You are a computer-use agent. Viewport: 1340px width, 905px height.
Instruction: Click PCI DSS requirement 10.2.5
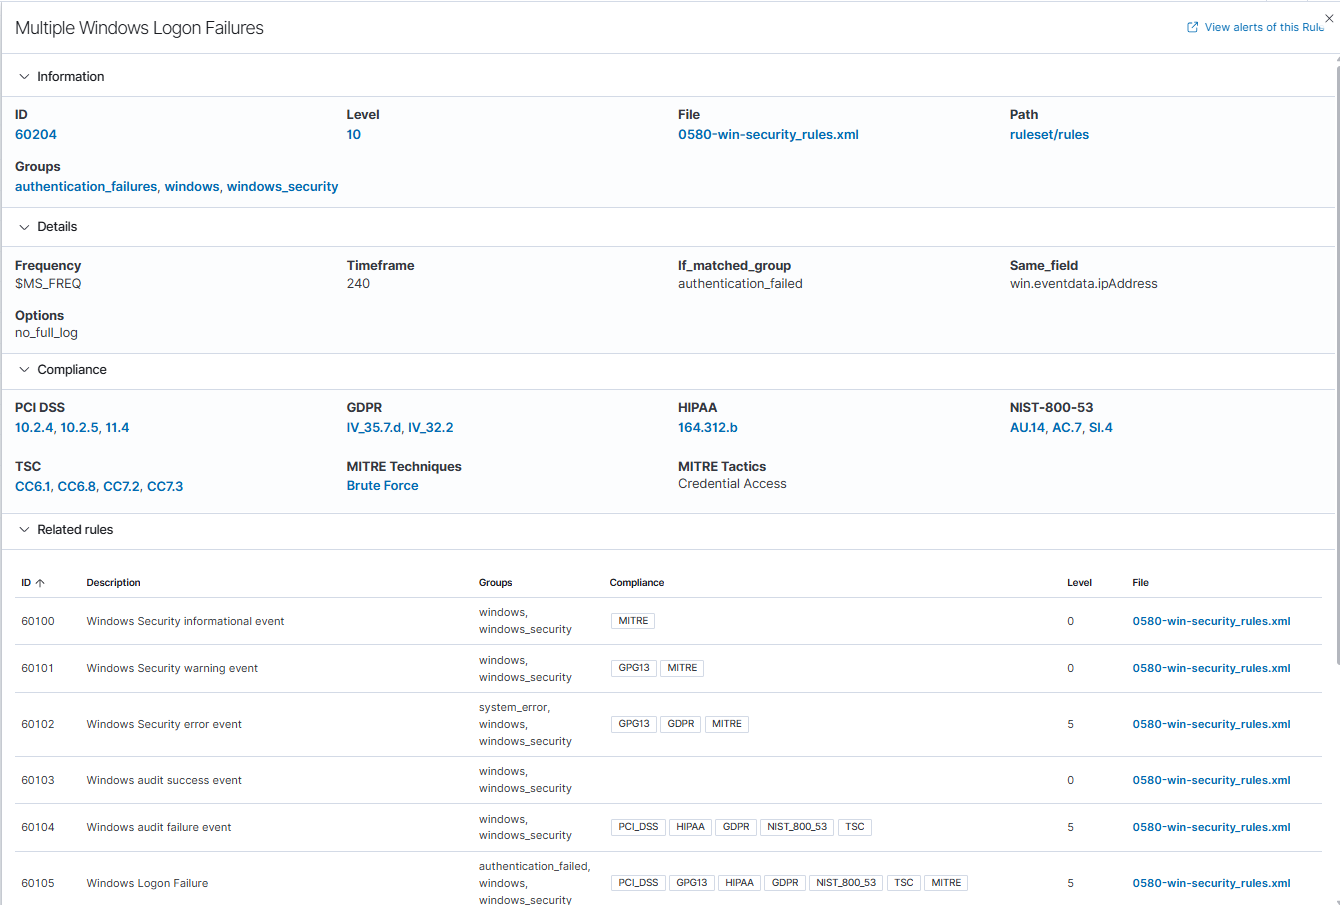click(79, 428)
